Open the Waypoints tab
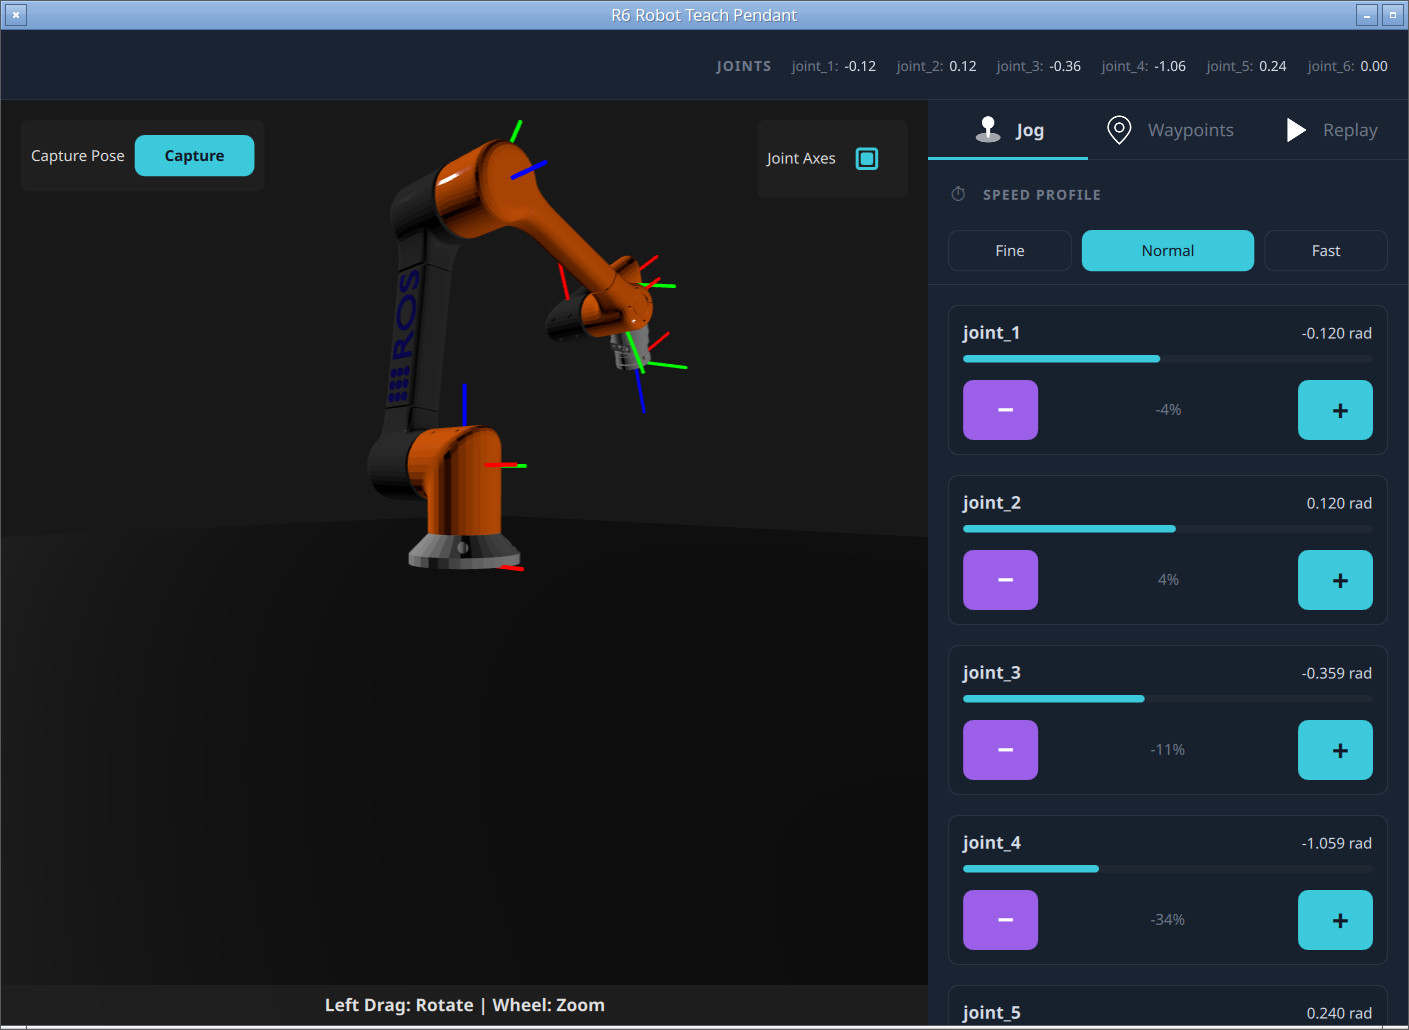Screen dimensions: 1409x1030 coord(1170,130)
